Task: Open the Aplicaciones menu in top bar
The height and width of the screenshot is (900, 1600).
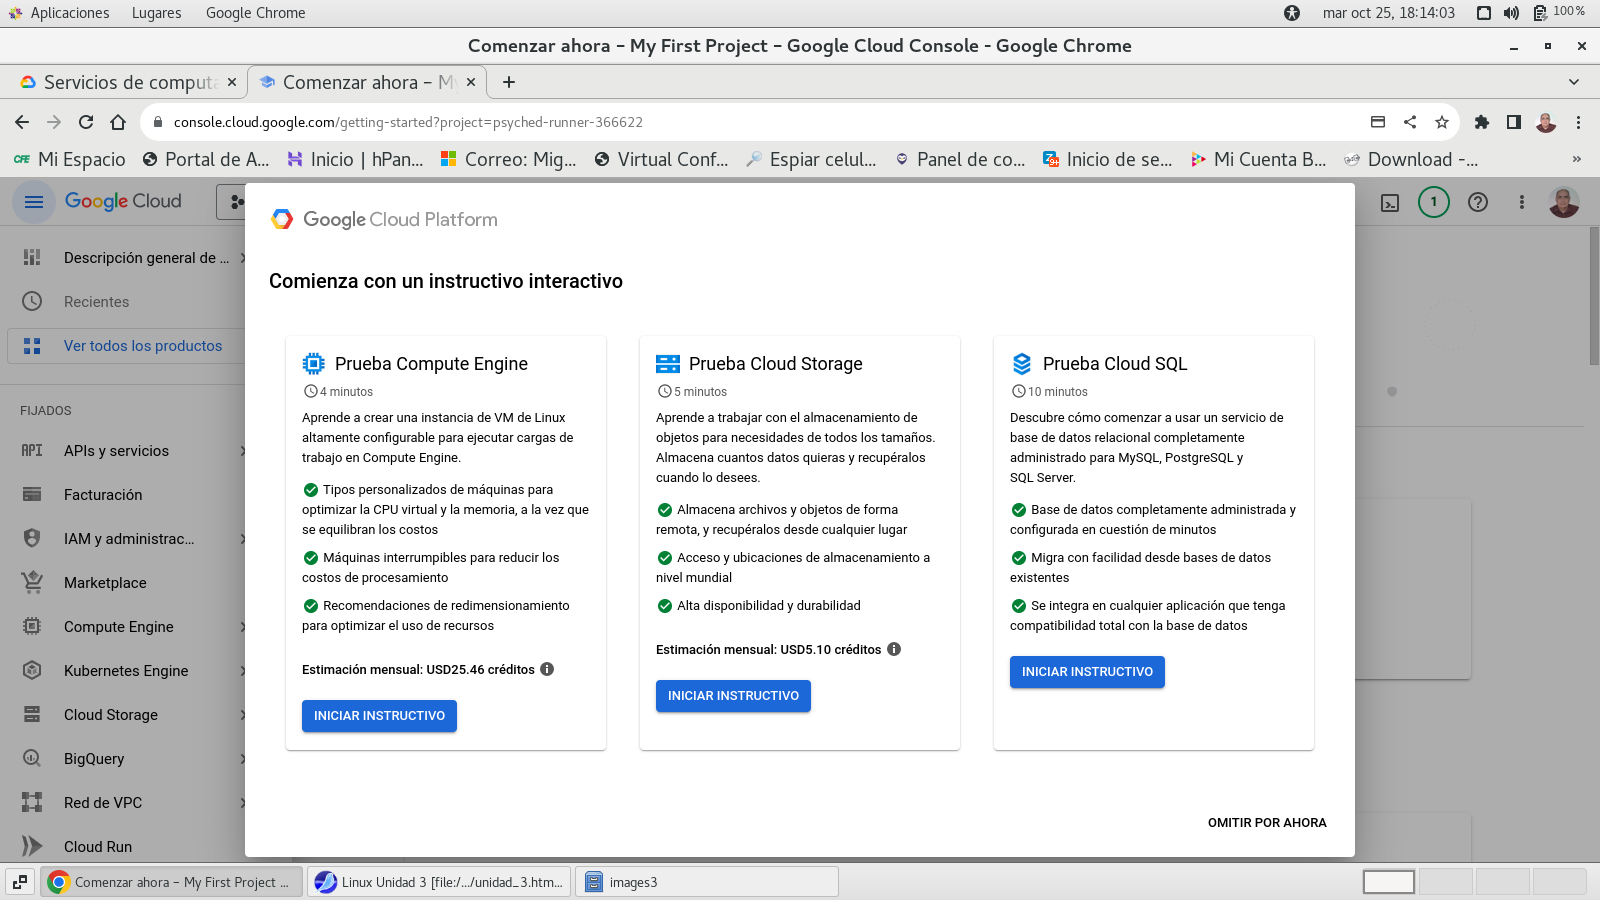Action: coord(69,13)
